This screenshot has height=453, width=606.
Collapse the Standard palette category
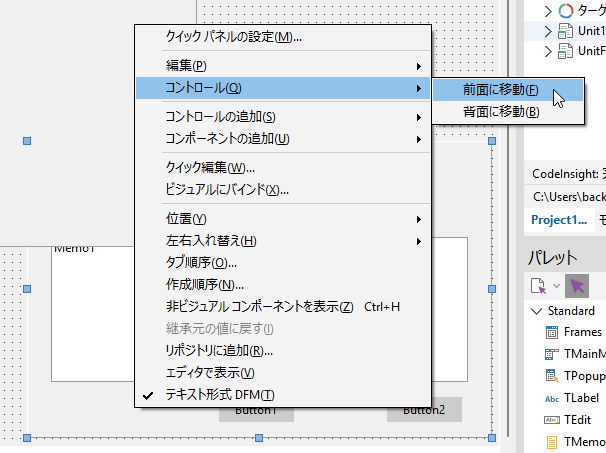535,311
